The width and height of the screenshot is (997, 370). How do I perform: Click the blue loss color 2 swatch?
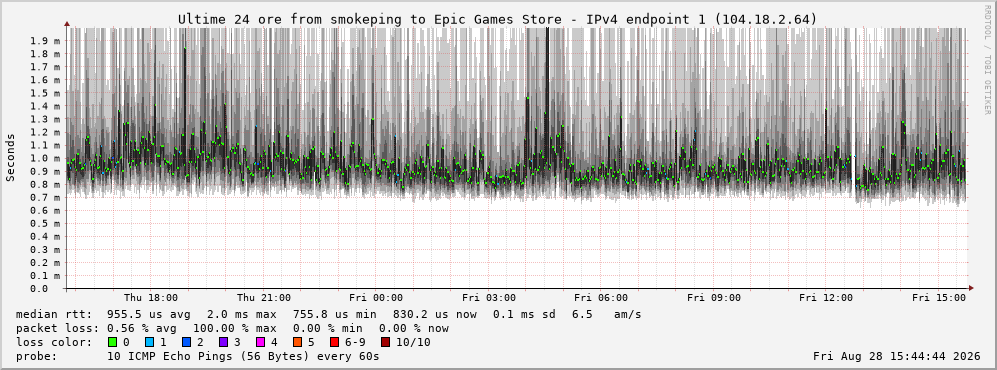click(x=187, y=342)
